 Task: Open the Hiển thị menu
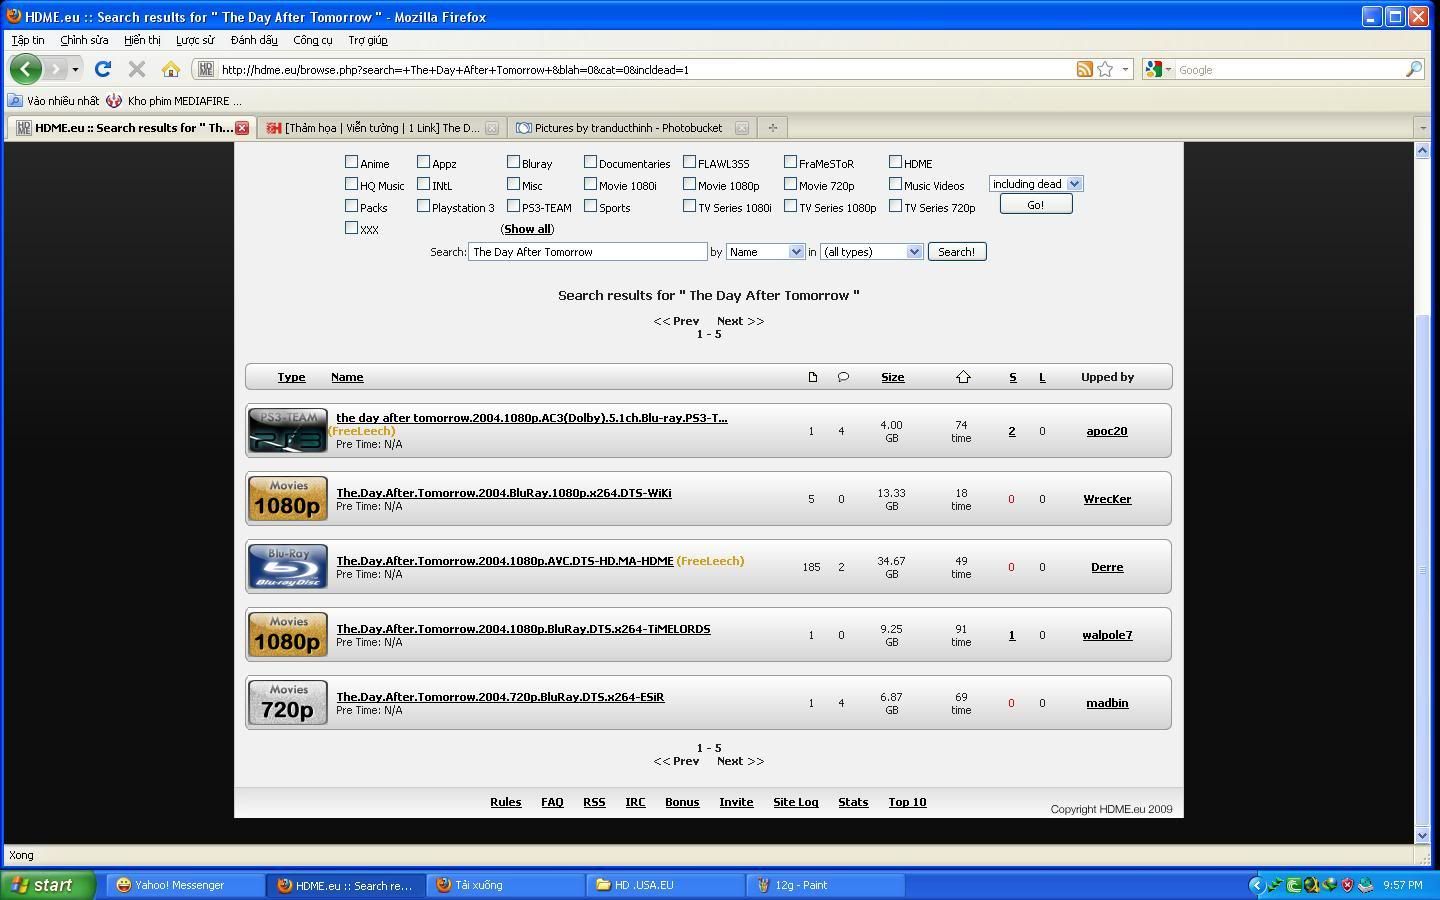142,40
